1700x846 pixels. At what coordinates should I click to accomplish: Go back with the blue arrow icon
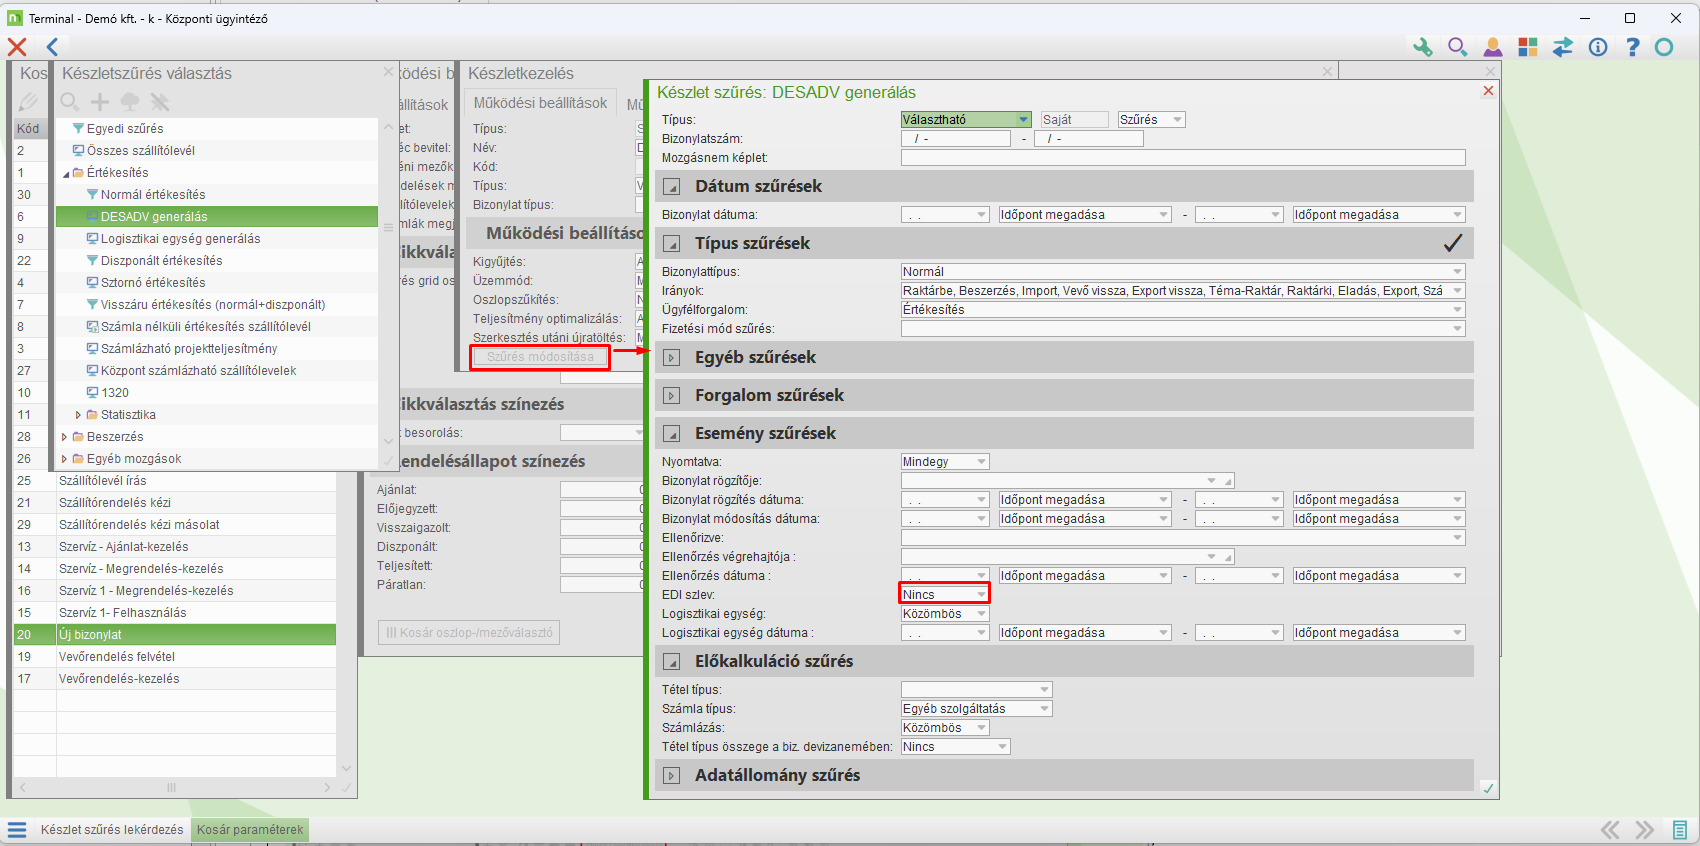pos(52,47)
